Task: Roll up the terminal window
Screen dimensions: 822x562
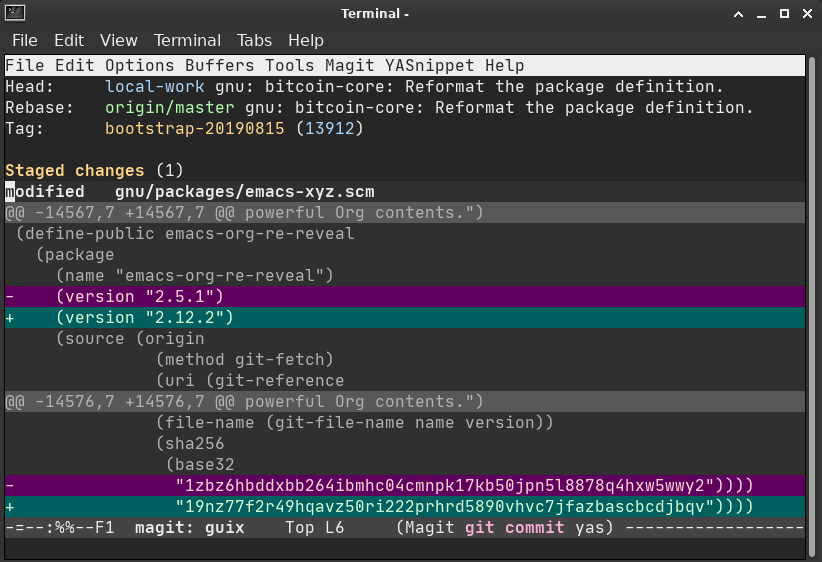Action: pyautogui.click(x=738, y=14)
